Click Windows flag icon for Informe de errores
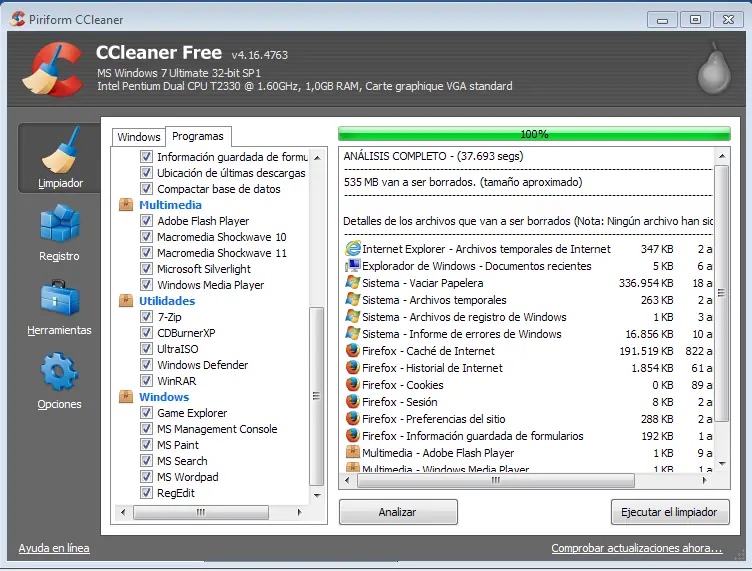Image resolution: width=752 pixels, height=571 pixels. click(352, 334)
